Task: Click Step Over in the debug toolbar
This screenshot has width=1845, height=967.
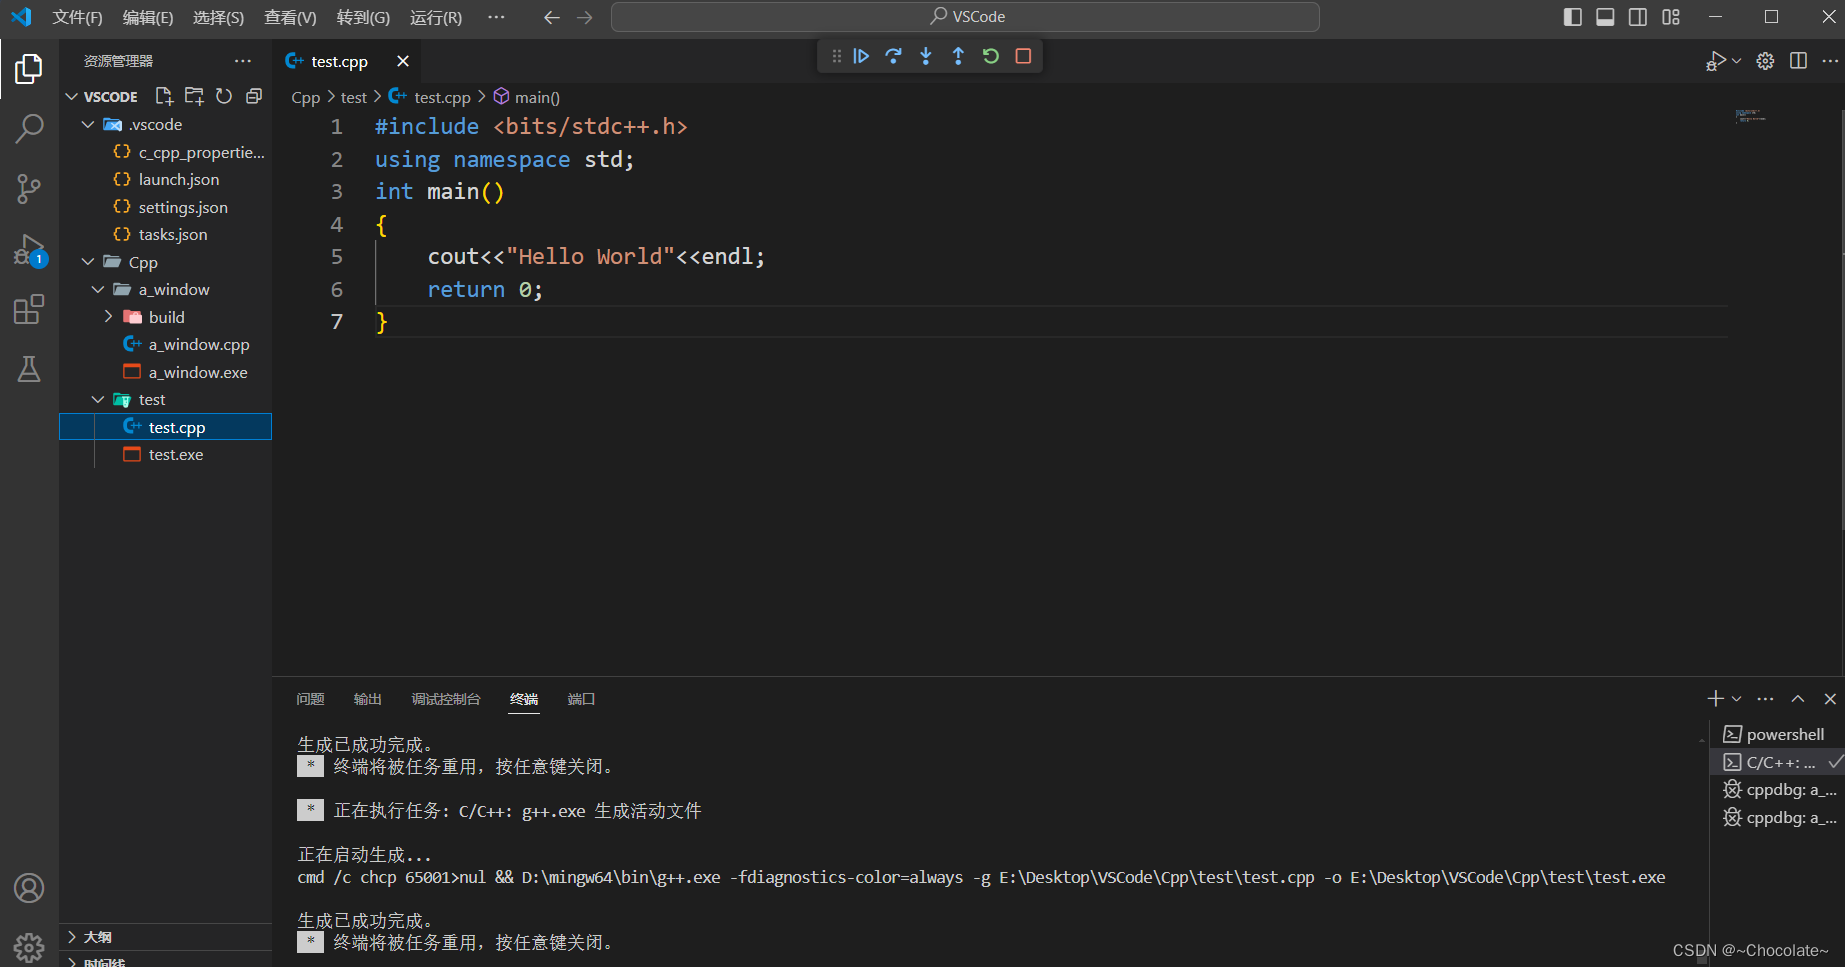Action: pos(893,56)
